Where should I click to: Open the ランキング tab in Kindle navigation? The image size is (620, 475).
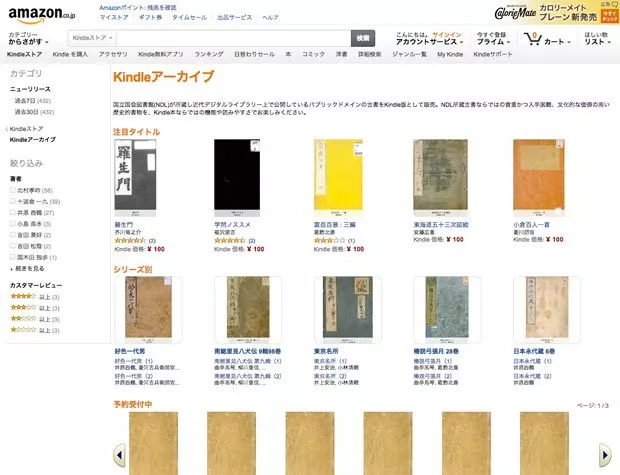pyautogui.click(x=209, y=54)
